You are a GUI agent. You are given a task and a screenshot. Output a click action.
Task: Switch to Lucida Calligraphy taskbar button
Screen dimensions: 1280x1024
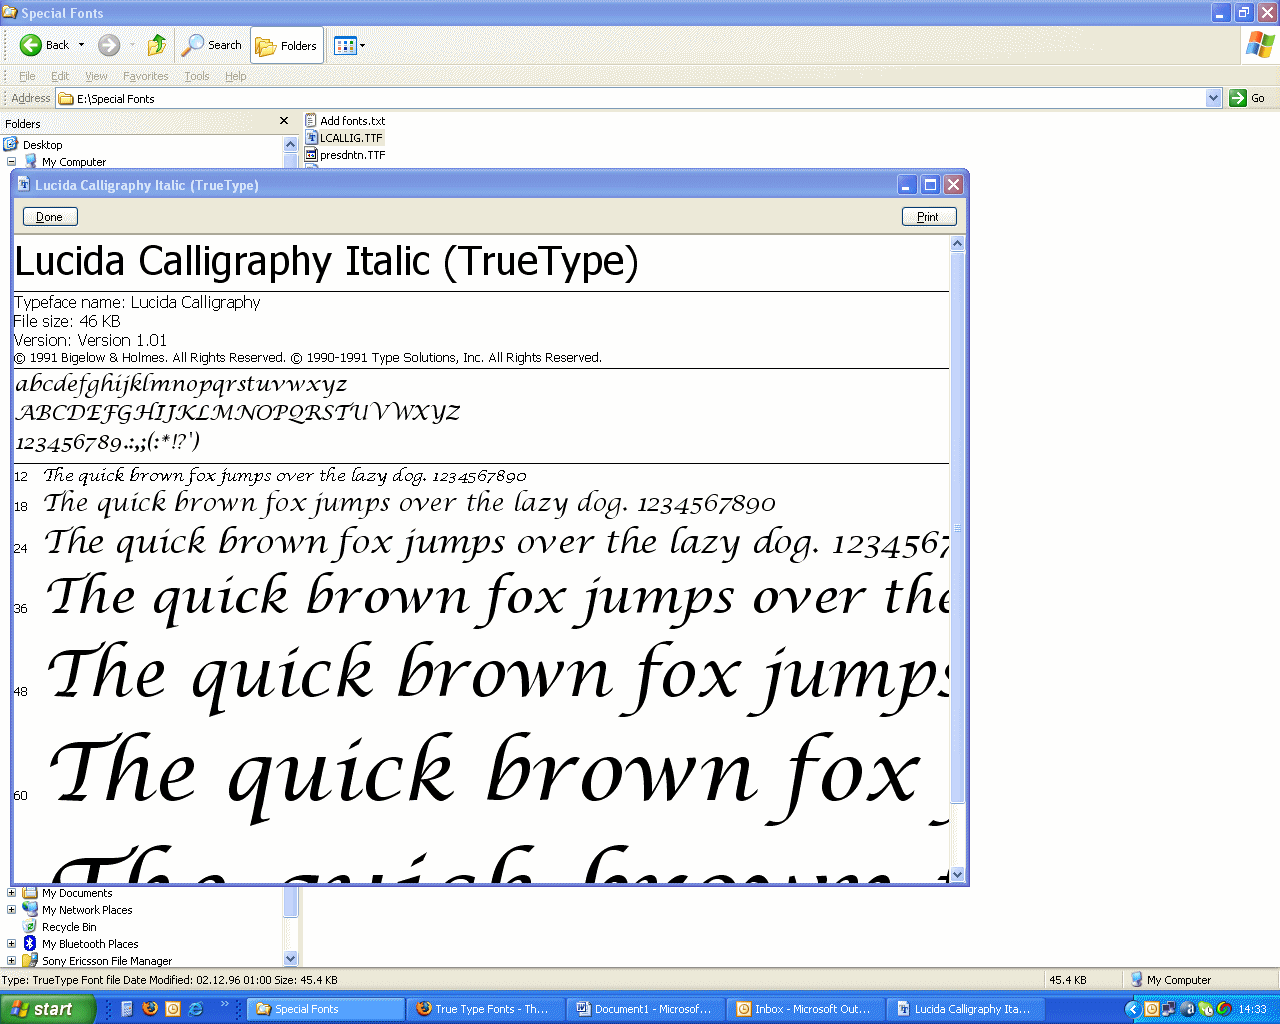point(966,1009)
